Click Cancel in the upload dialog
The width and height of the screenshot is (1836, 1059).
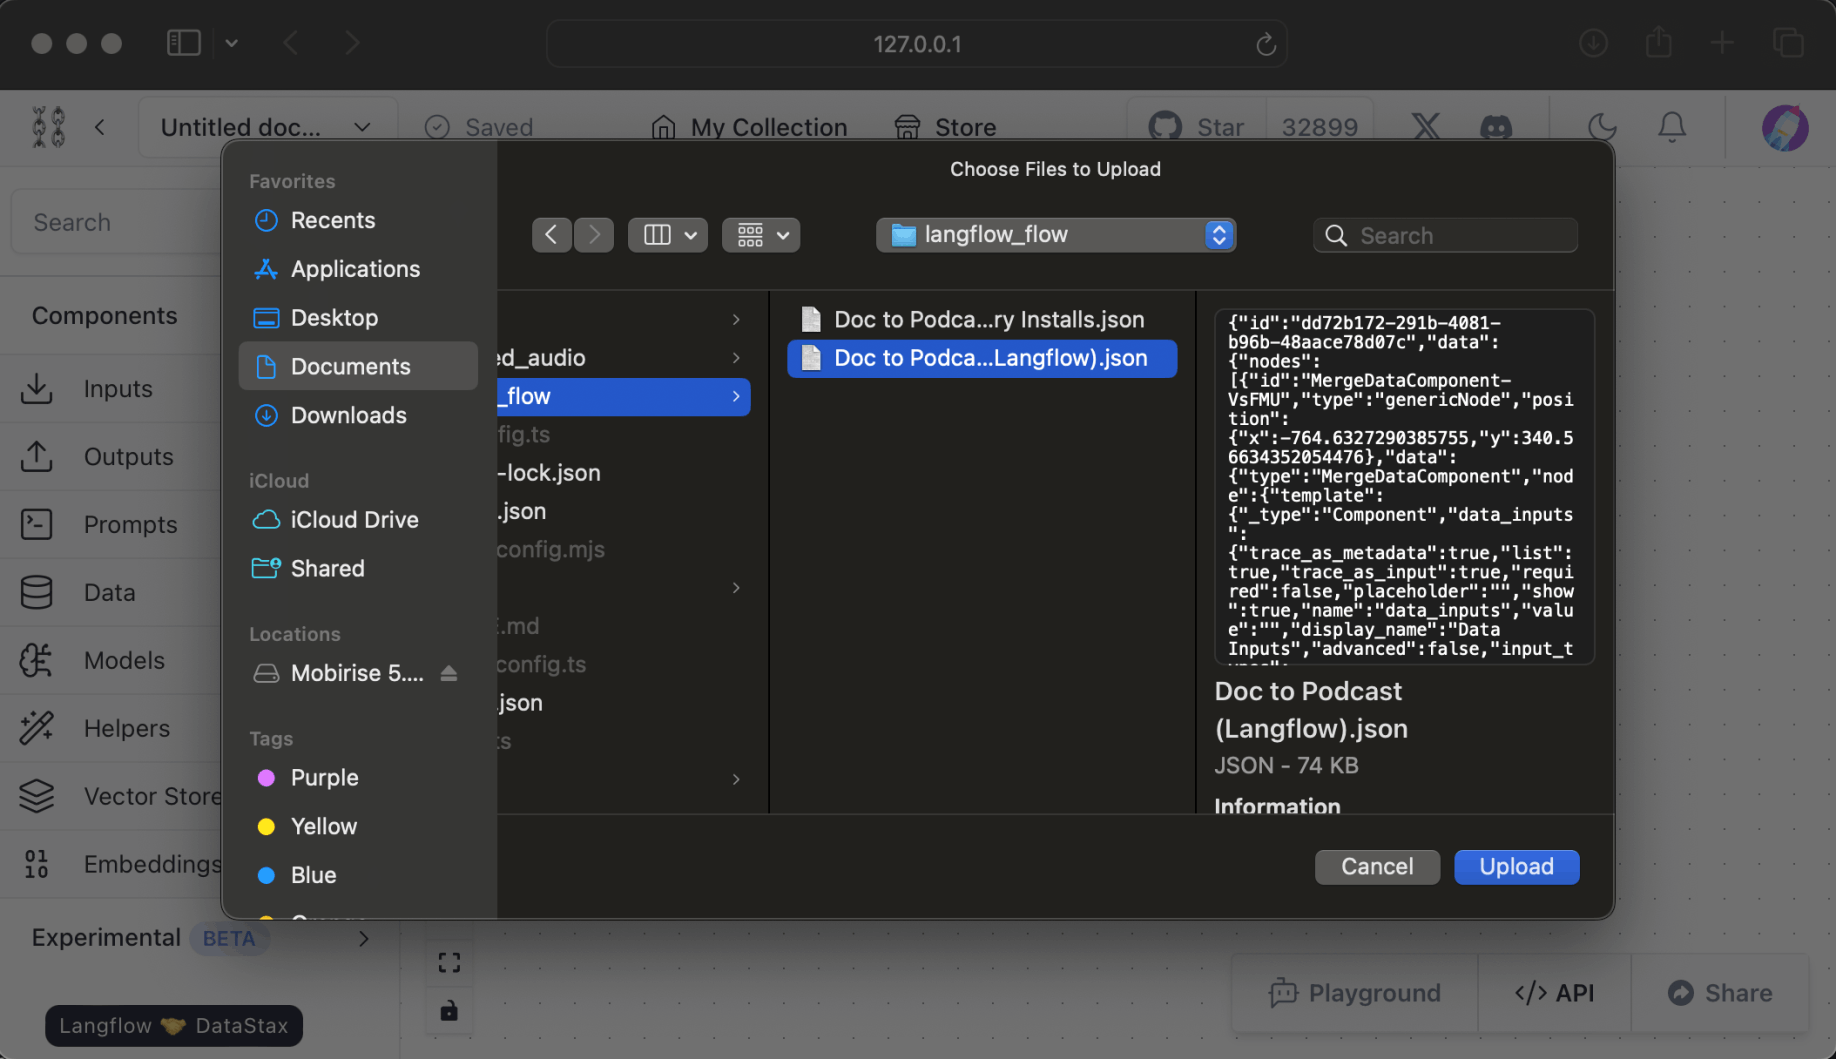click(1377, 867)
